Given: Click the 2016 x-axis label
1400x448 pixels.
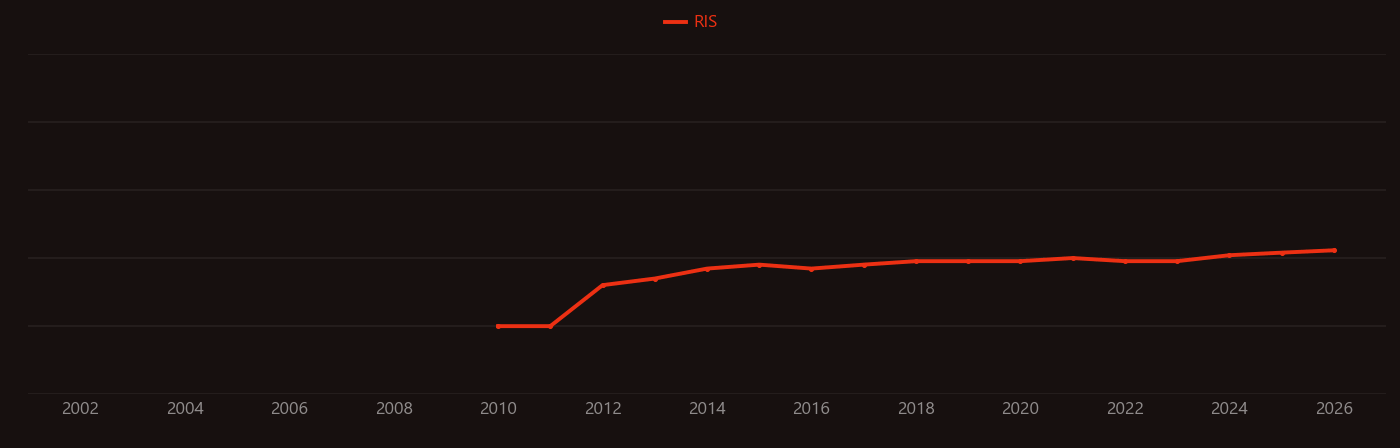Looking at the screenshot, I should [x=811, y=409].
